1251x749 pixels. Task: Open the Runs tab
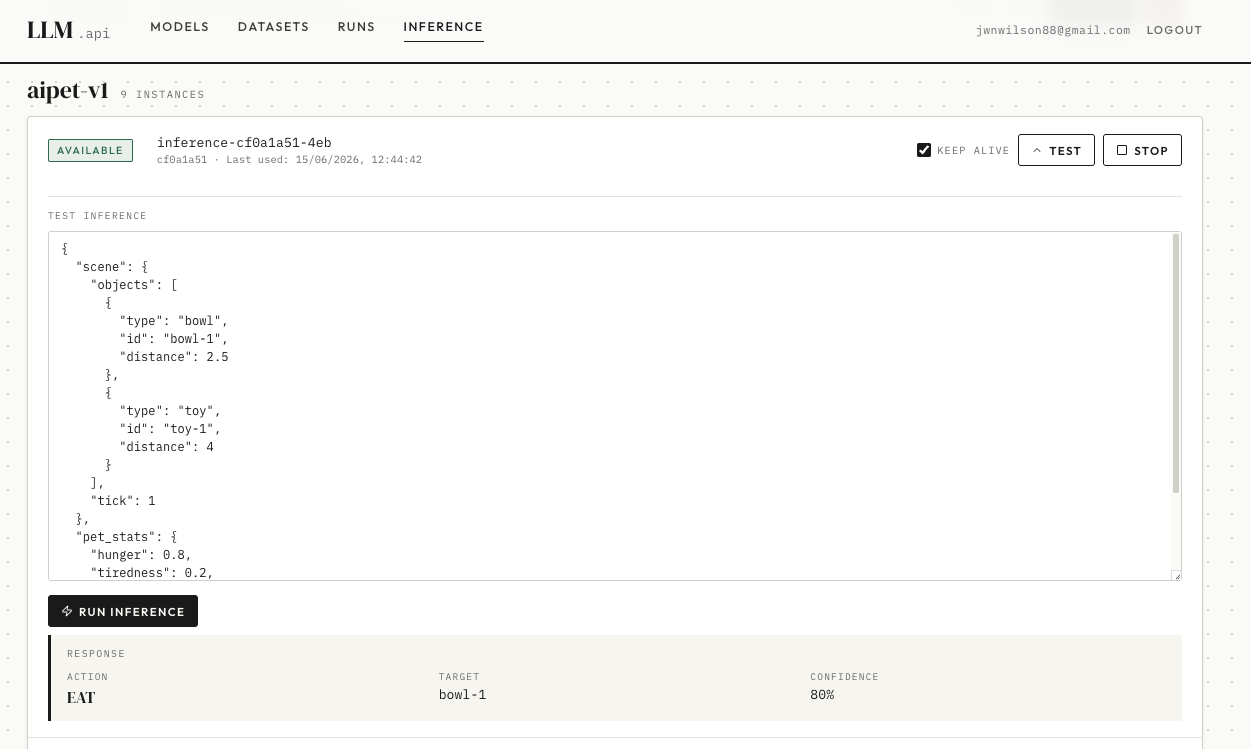[356, 27]
